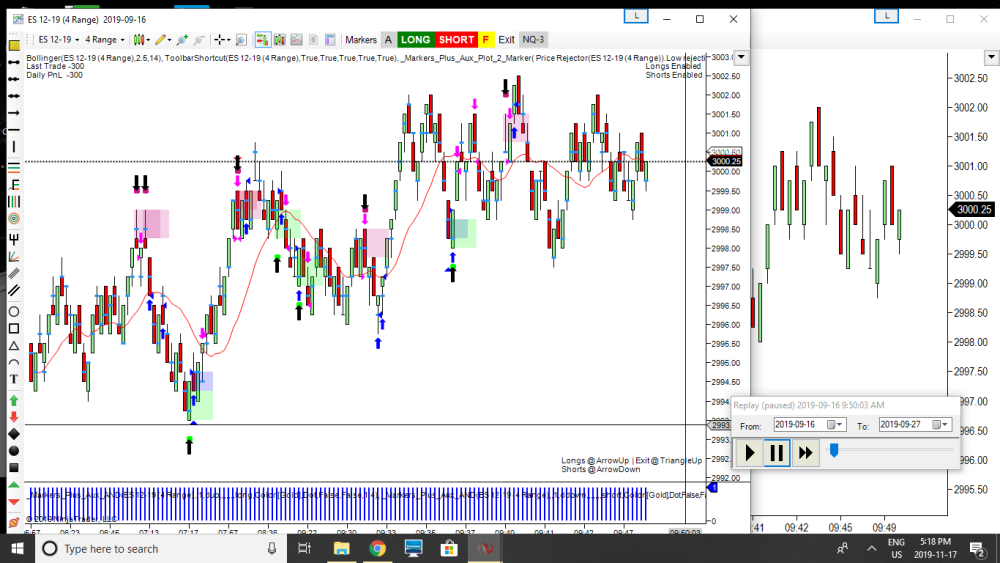This screenshot has height=563, width=1000.
Task: Open Chrome from the Windows taskbar
Action: [x=377, y=548]
